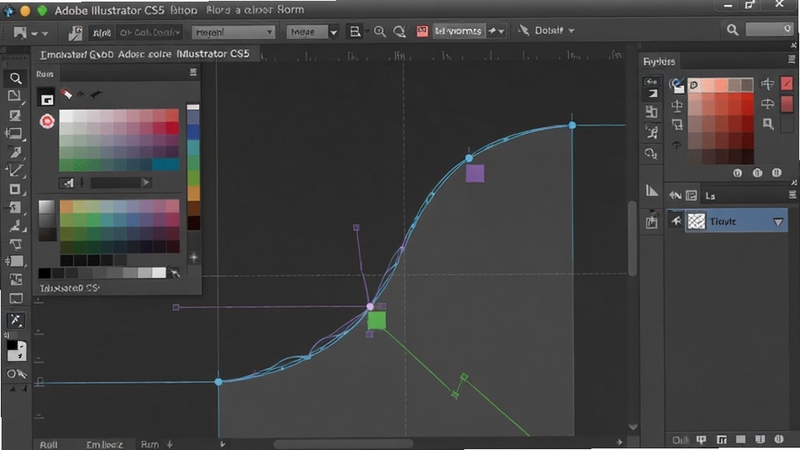The width and height of the screenshot is (800, 450).
Task: Select the red circle target icon
Action: coord(47,121)
